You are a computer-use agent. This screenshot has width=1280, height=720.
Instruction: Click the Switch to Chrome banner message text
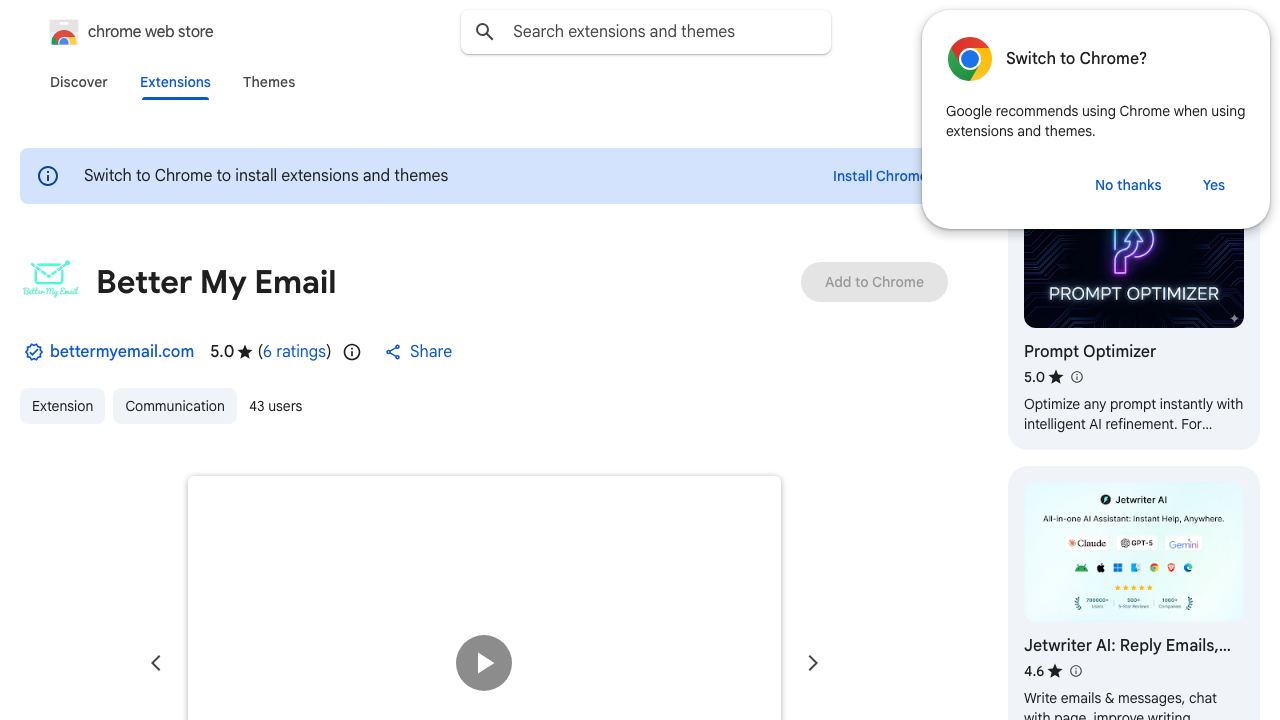pyautogui.click(x=266, y=176)
